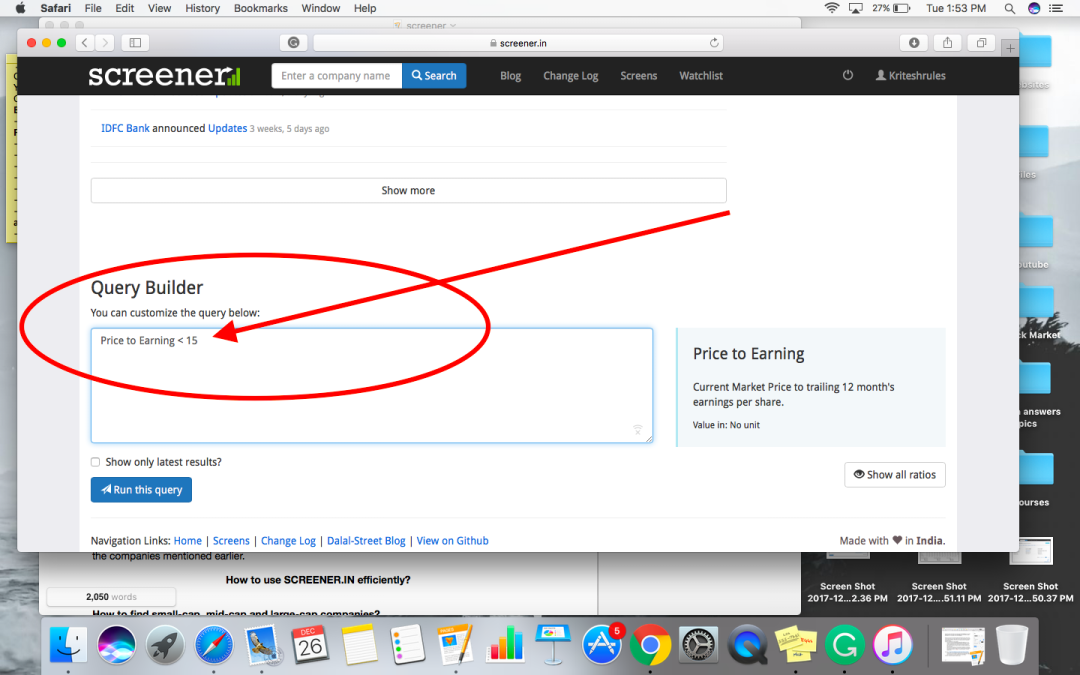Launch Siri from the dock
The width and height of the screenshot is (1080, 675).
point(116,645)
